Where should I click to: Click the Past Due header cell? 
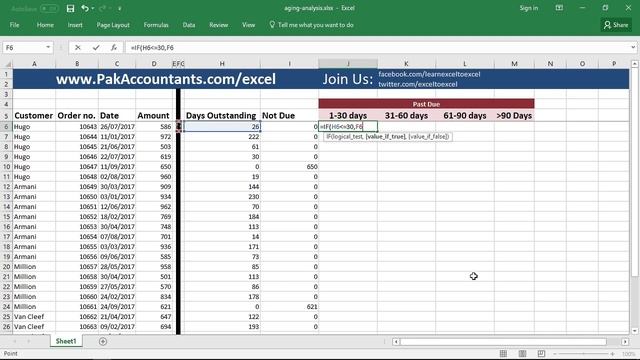click(426, 104)
